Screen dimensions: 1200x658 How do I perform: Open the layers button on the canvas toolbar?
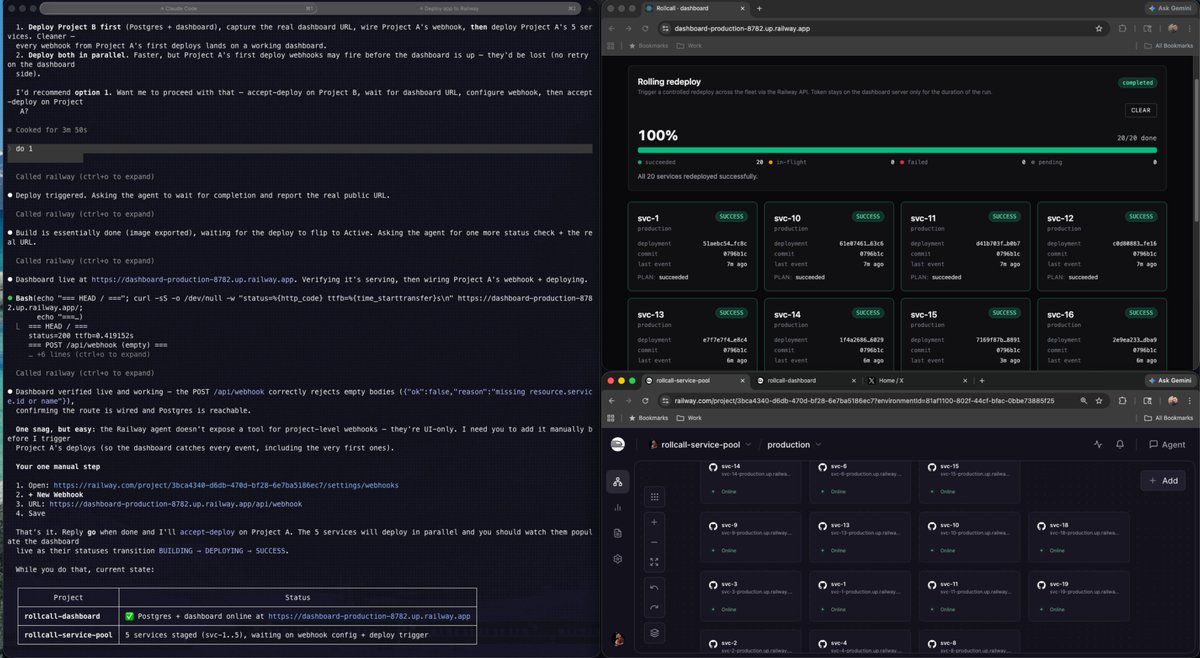coord(654,632)
